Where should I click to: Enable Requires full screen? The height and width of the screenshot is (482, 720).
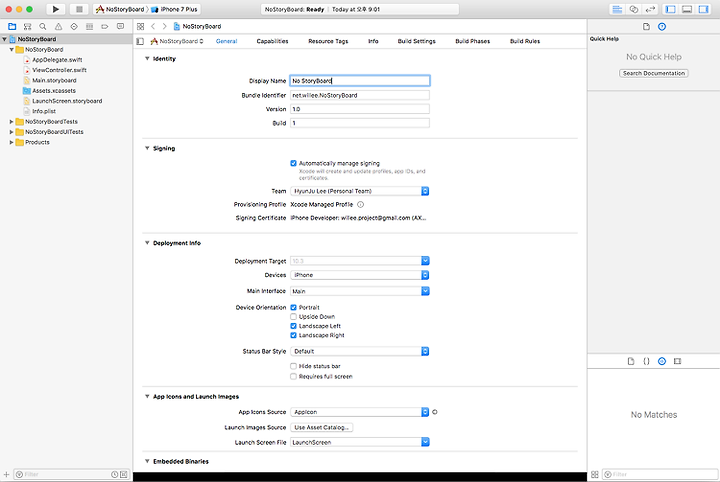293,376
